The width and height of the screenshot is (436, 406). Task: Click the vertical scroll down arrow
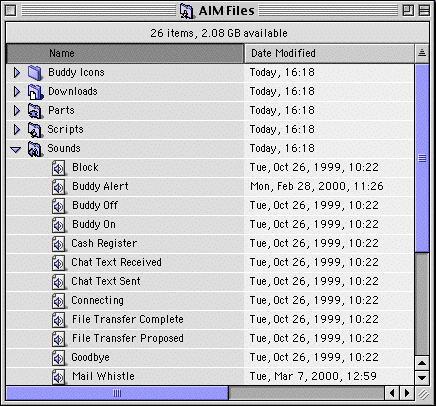pos(422,378)
